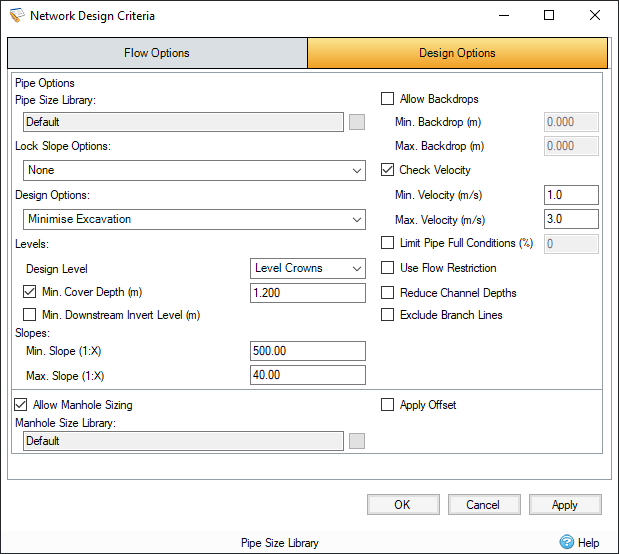
Task: Click the Pipe Size Library browse button
Action: click(357, 122)
